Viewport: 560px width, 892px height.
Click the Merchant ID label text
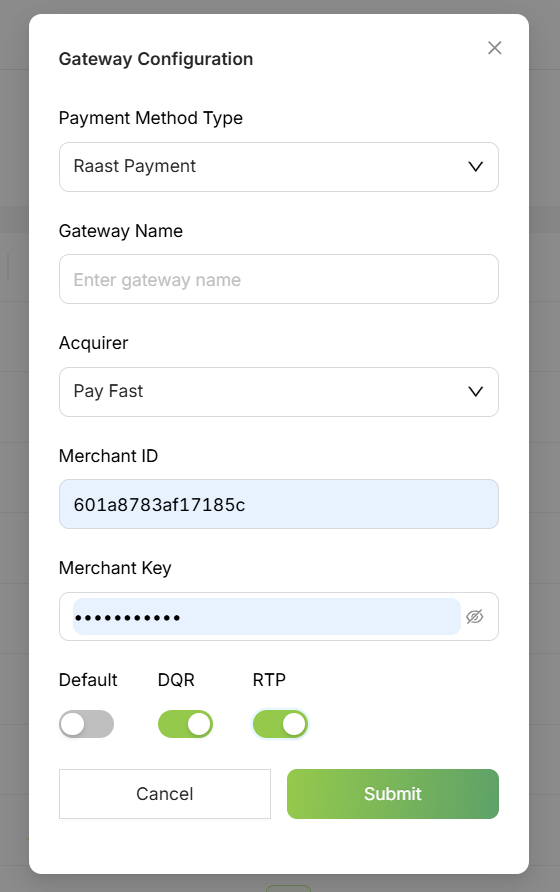[108, 456]
